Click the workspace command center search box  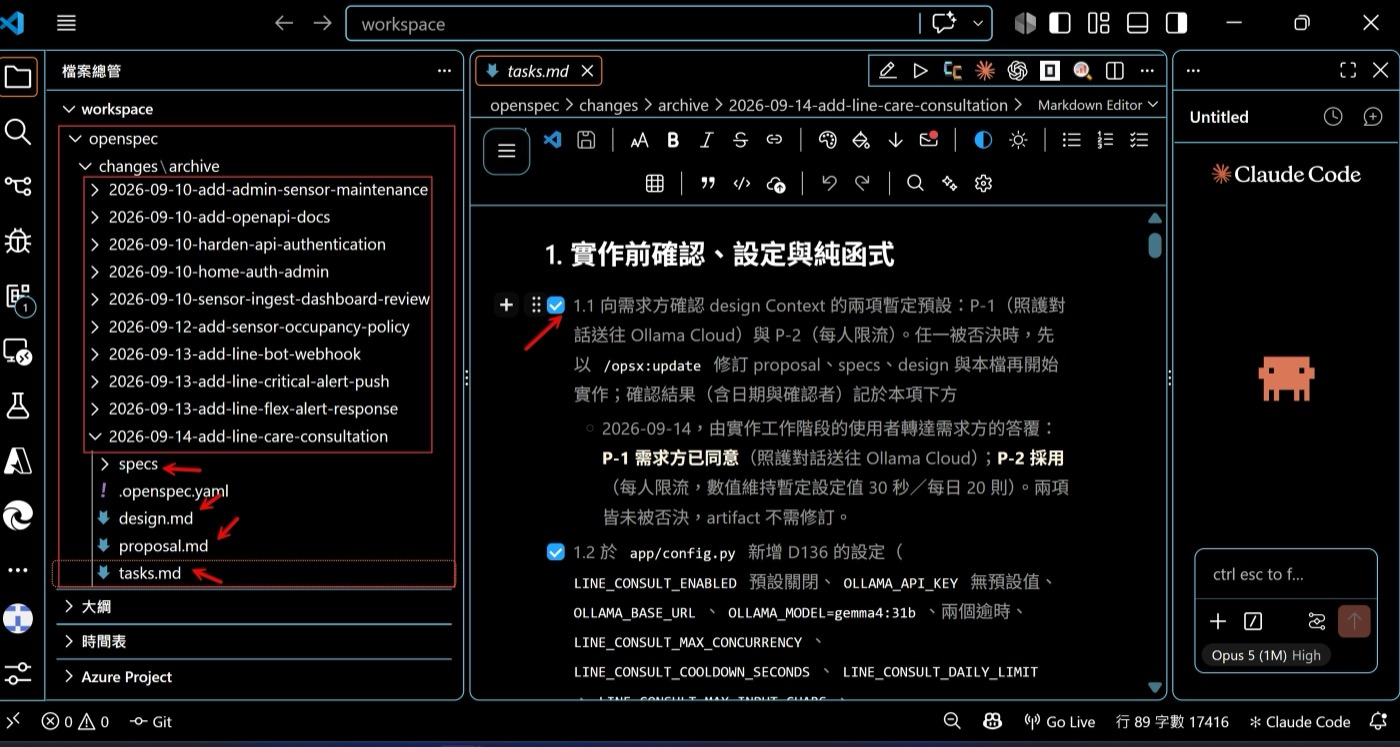(x=631, y=23)
